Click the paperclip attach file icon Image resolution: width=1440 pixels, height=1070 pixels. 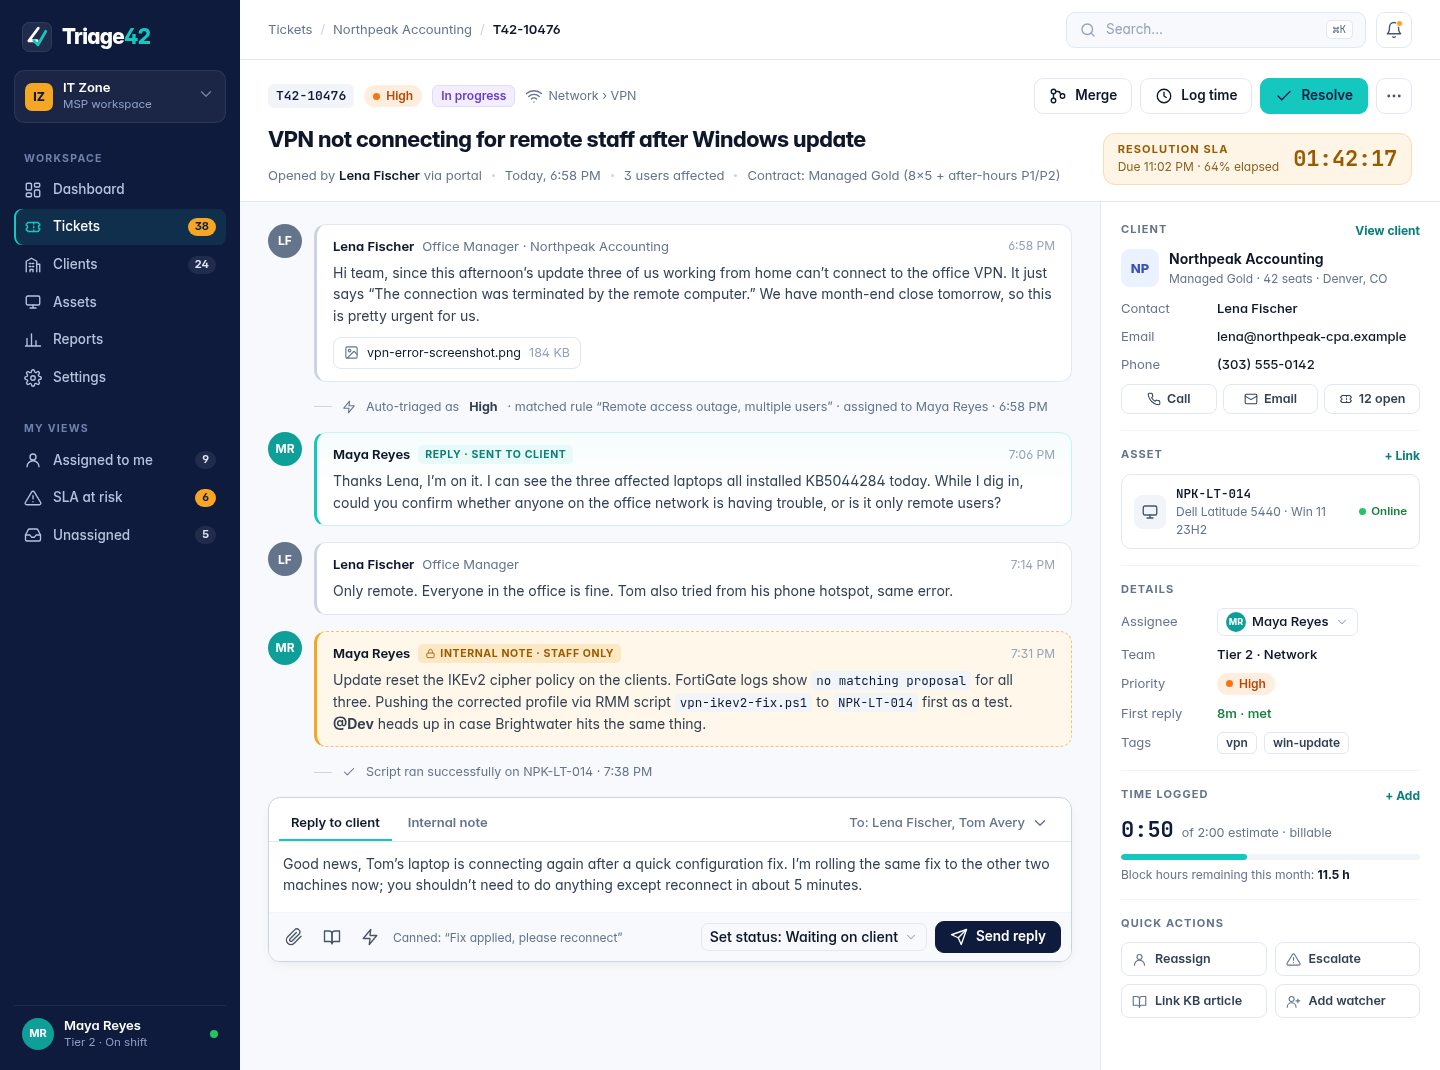(x=294, y=937)
